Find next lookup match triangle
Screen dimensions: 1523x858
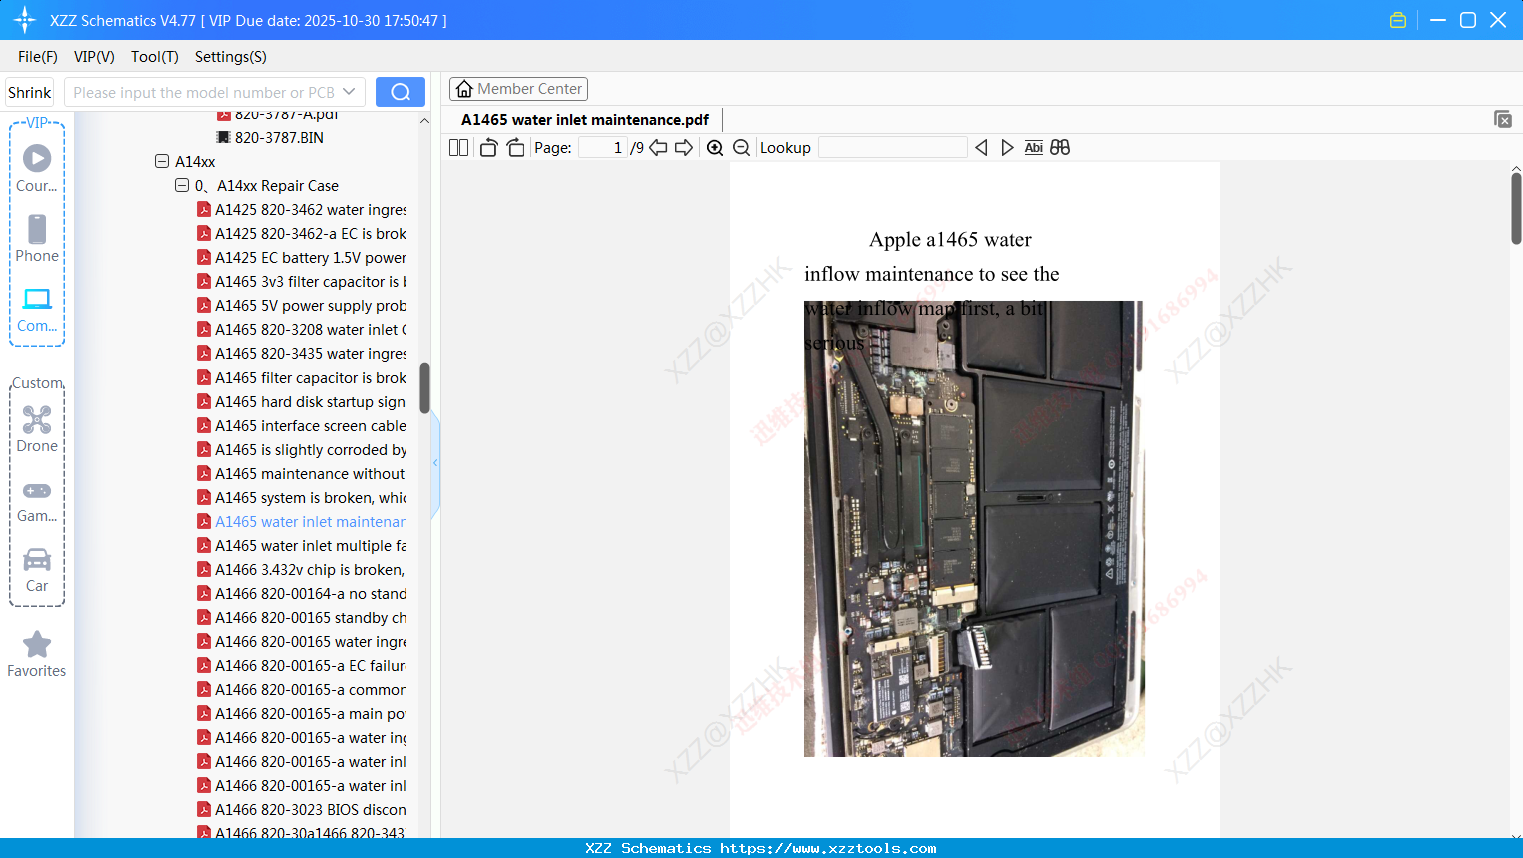point(1007,148)
